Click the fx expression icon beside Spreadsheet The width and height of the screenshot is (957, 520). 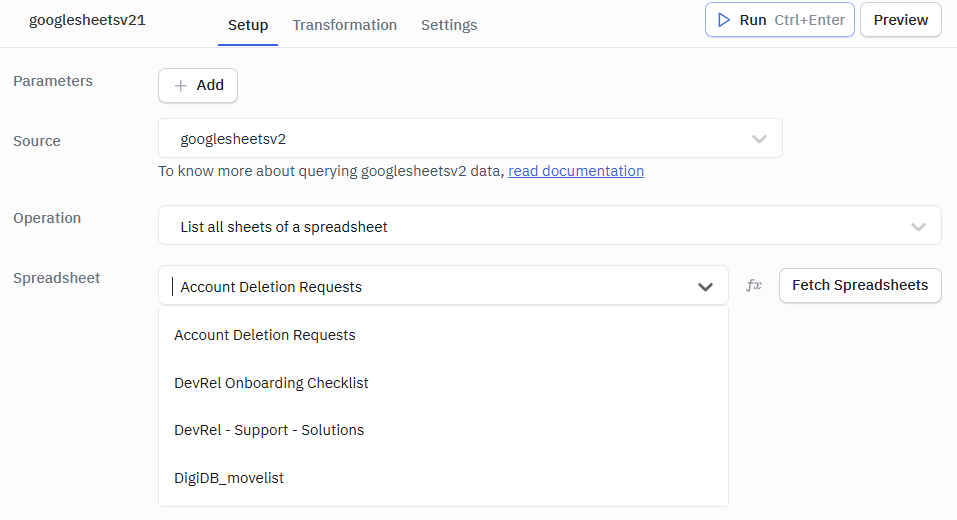pos(754,285)
